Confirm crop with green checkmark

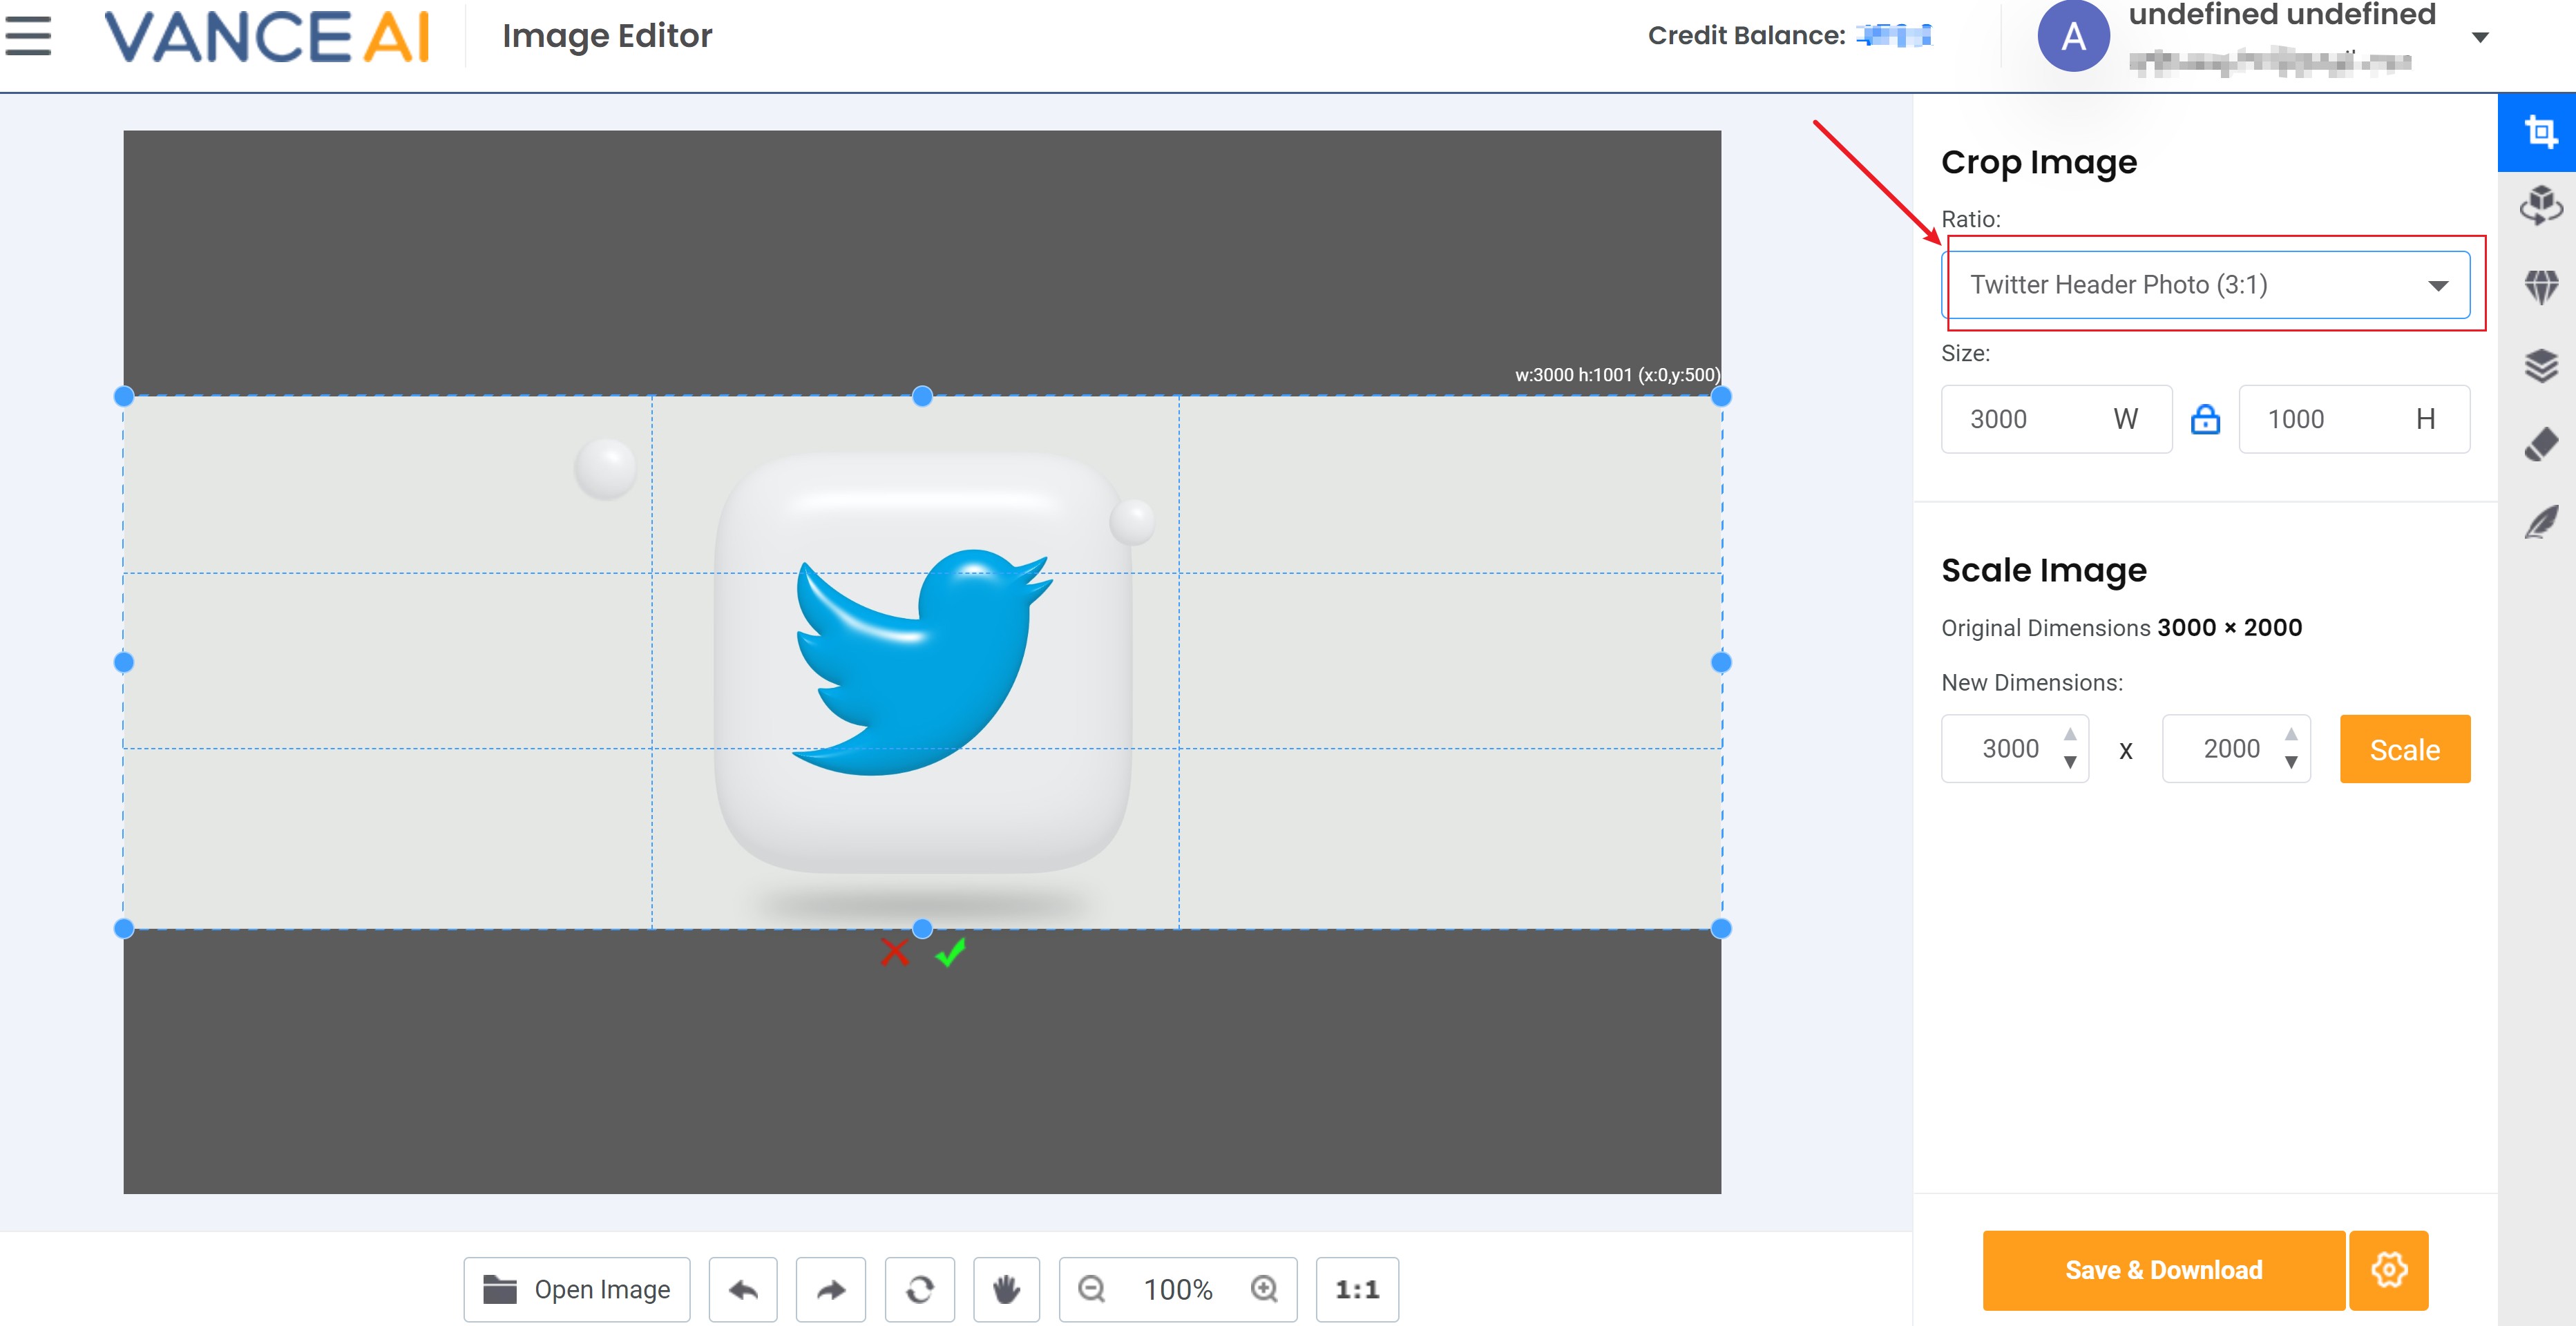coord(950,952)
